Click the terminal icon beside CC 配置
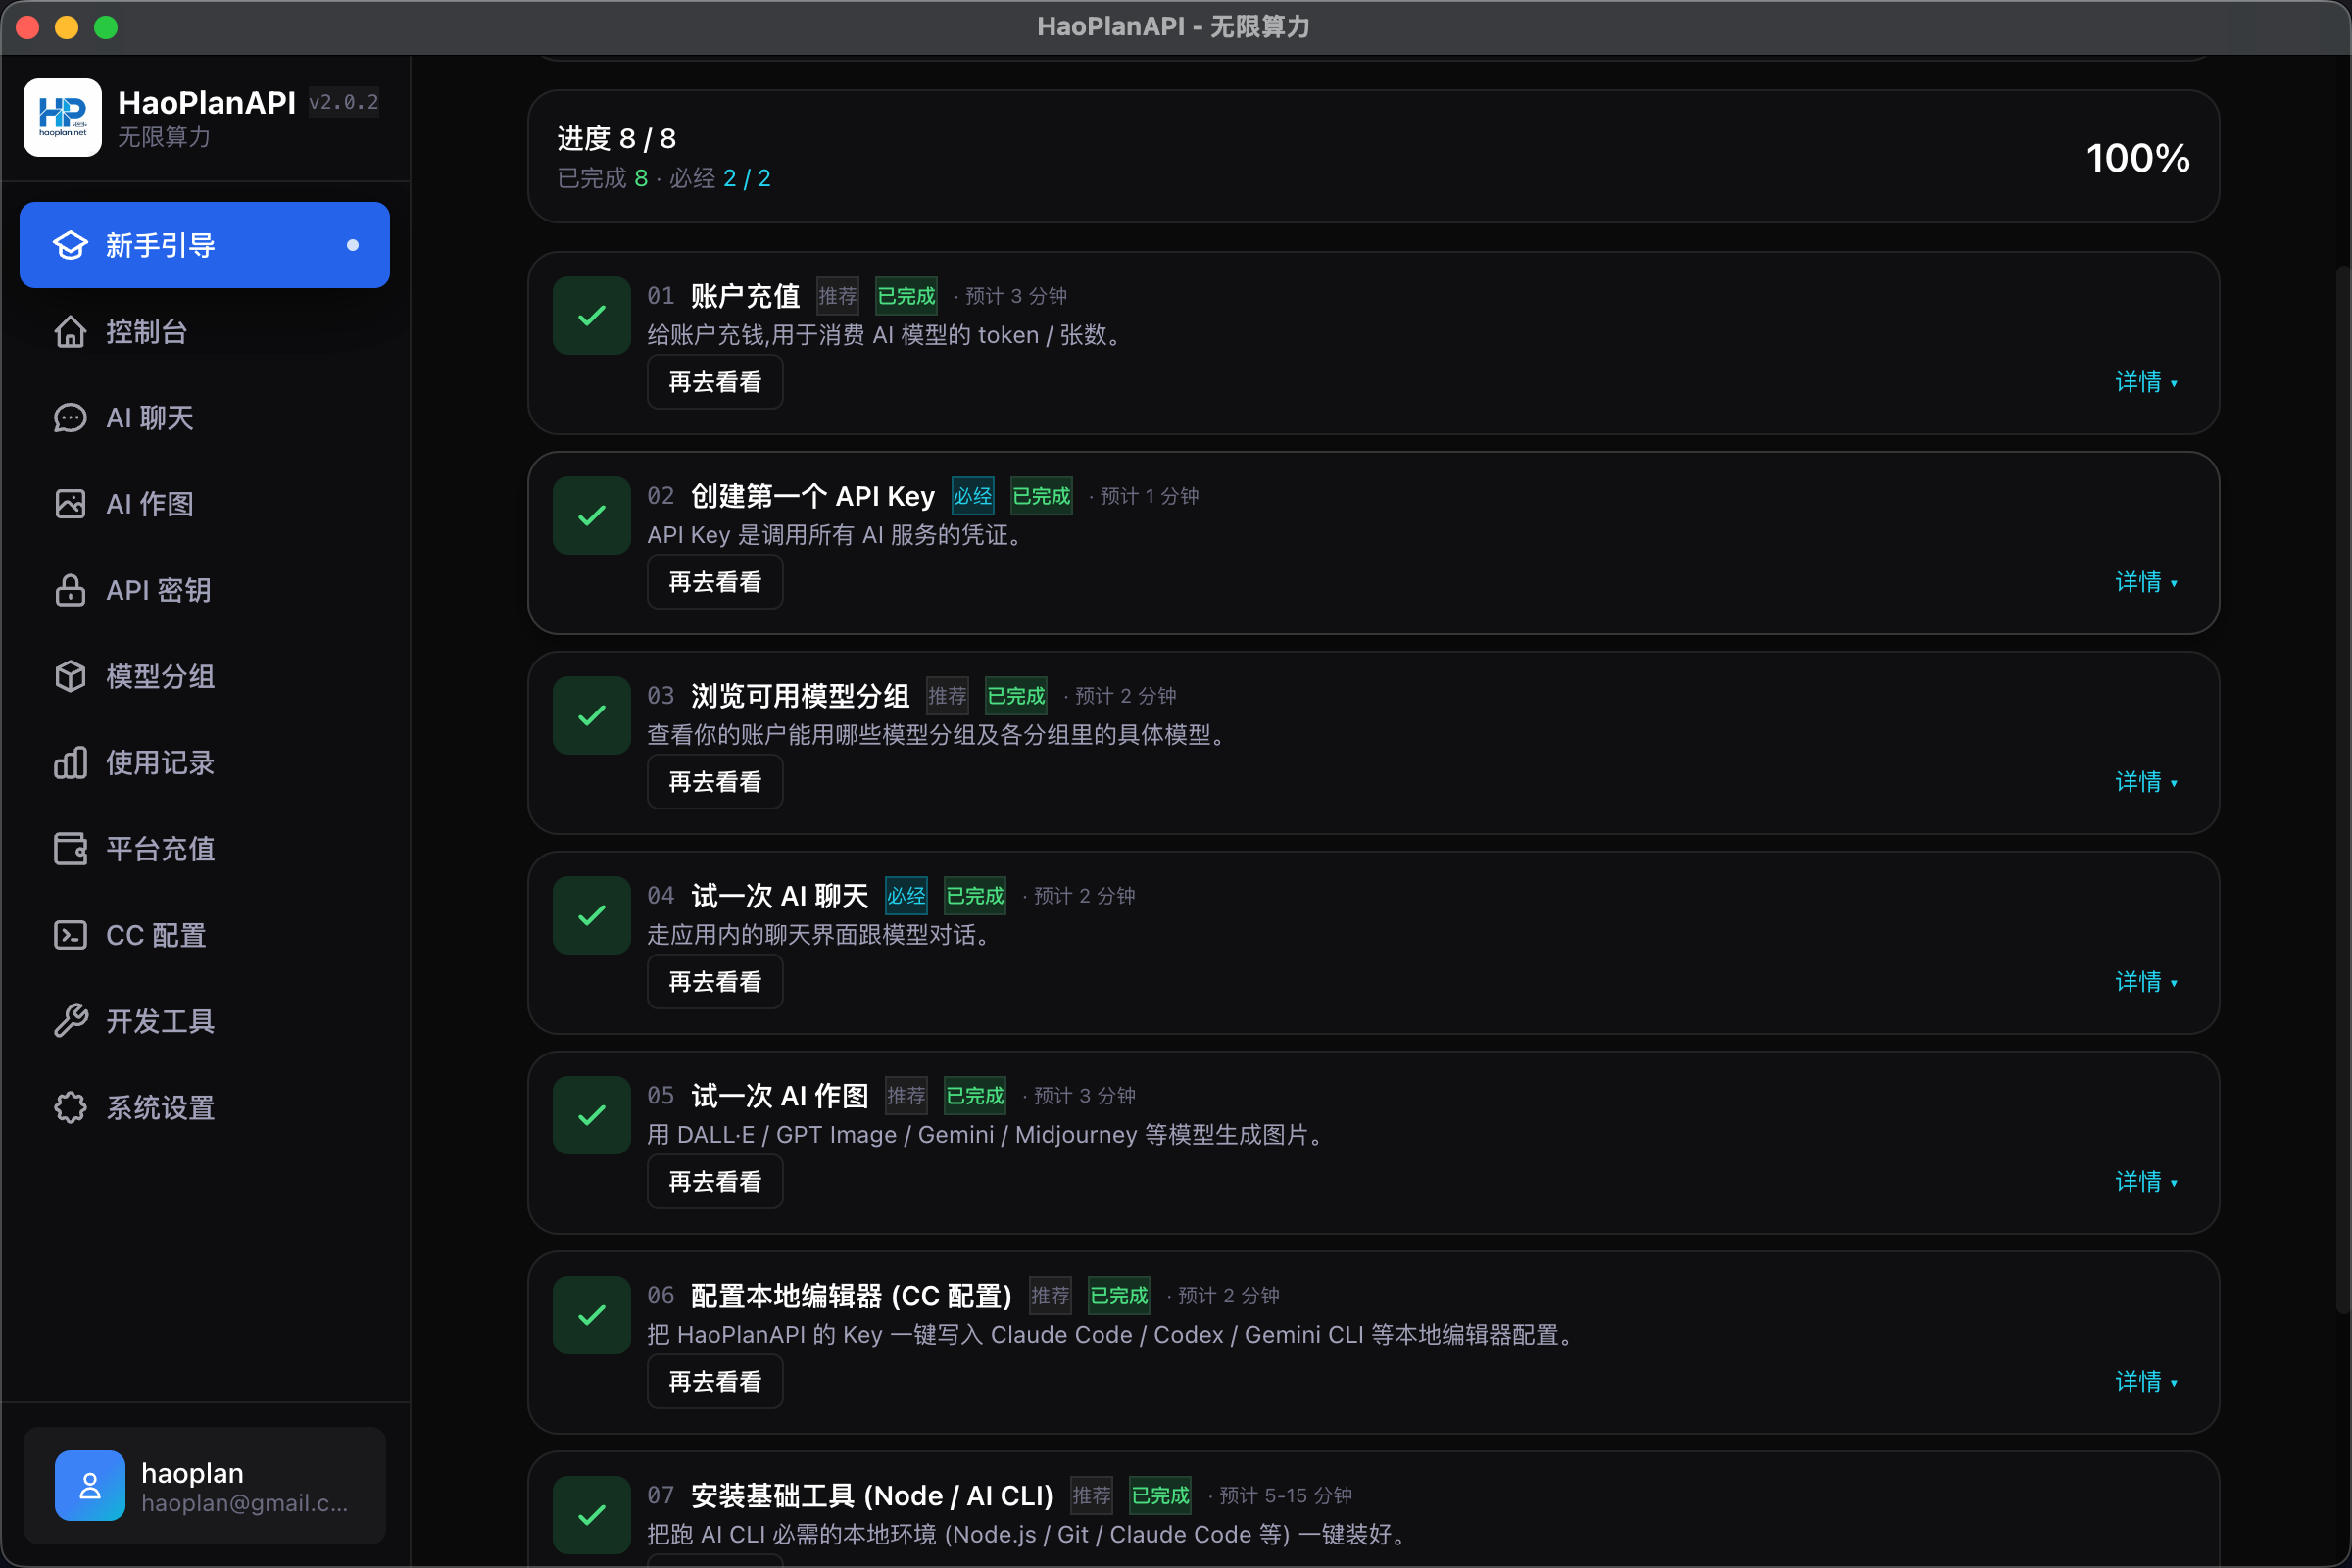This screenshot has width=2352, height=1568. [70, 935]
